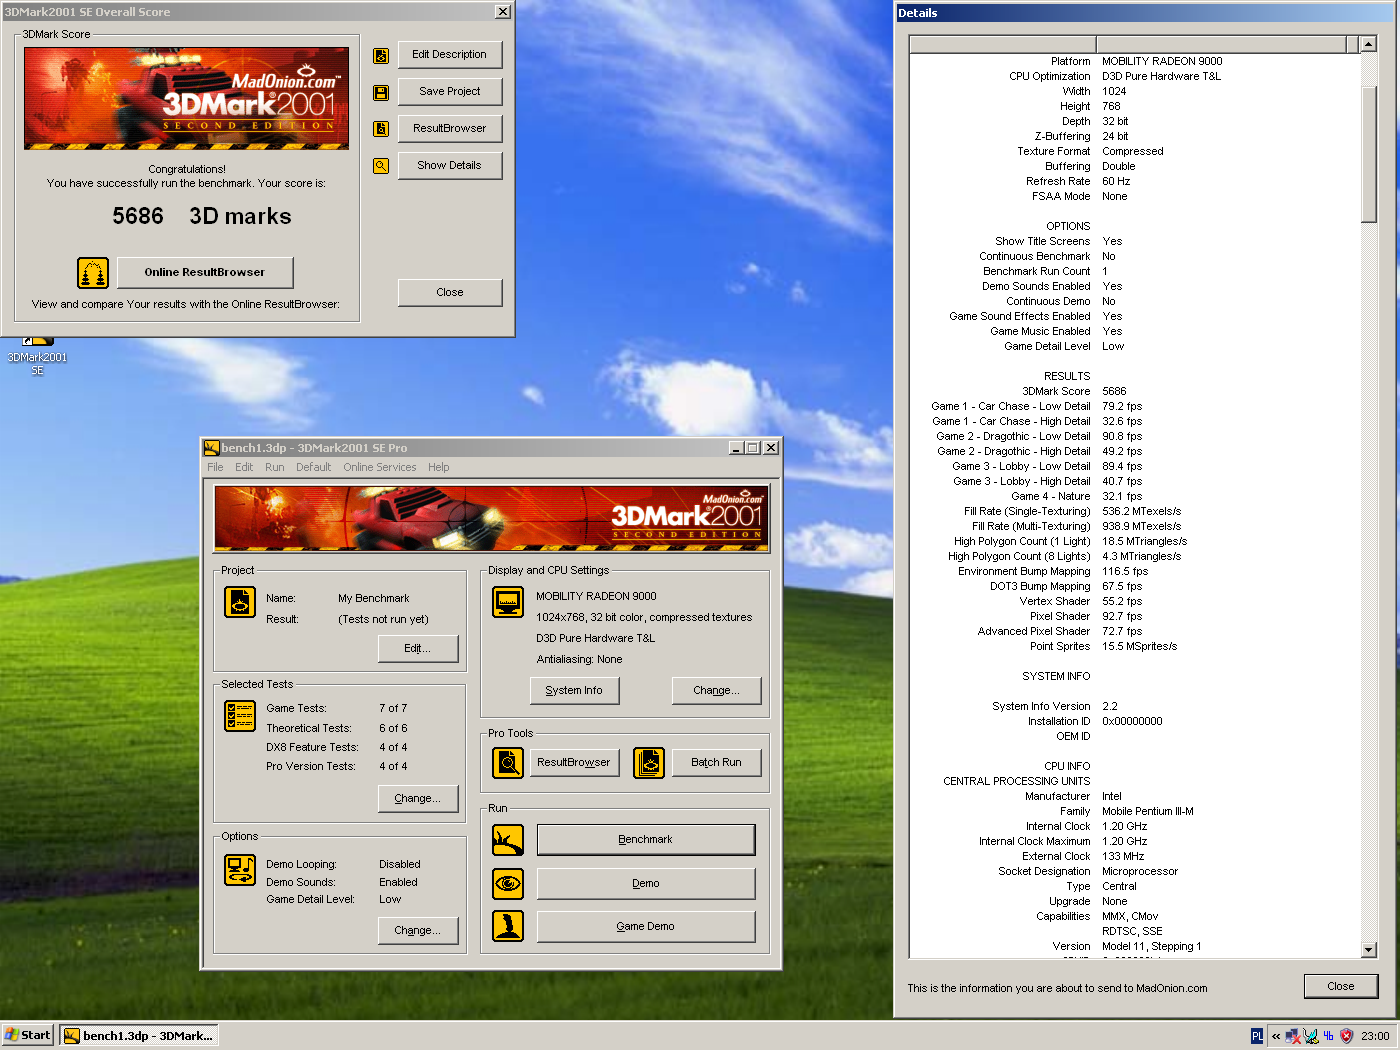
Task: Click the Show Details button
Action: coord(450,166)
